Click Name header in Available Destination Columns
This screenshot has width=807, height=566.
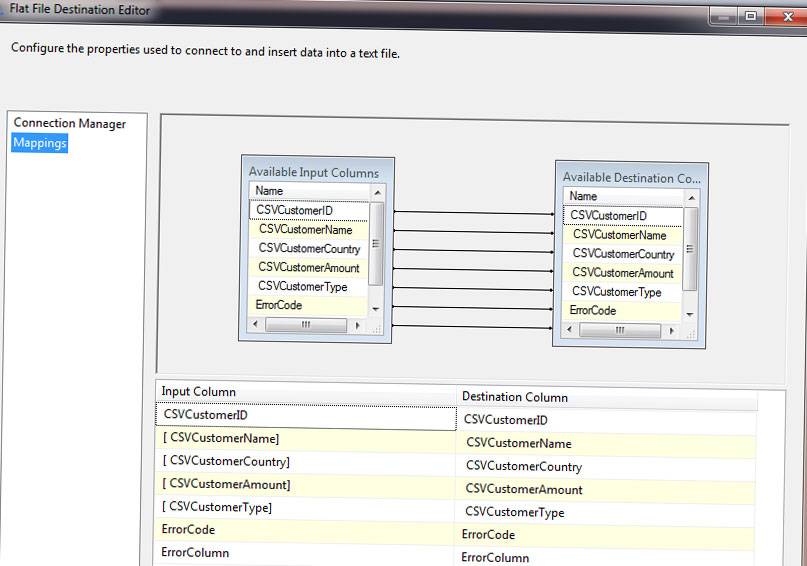pos(623,196)
